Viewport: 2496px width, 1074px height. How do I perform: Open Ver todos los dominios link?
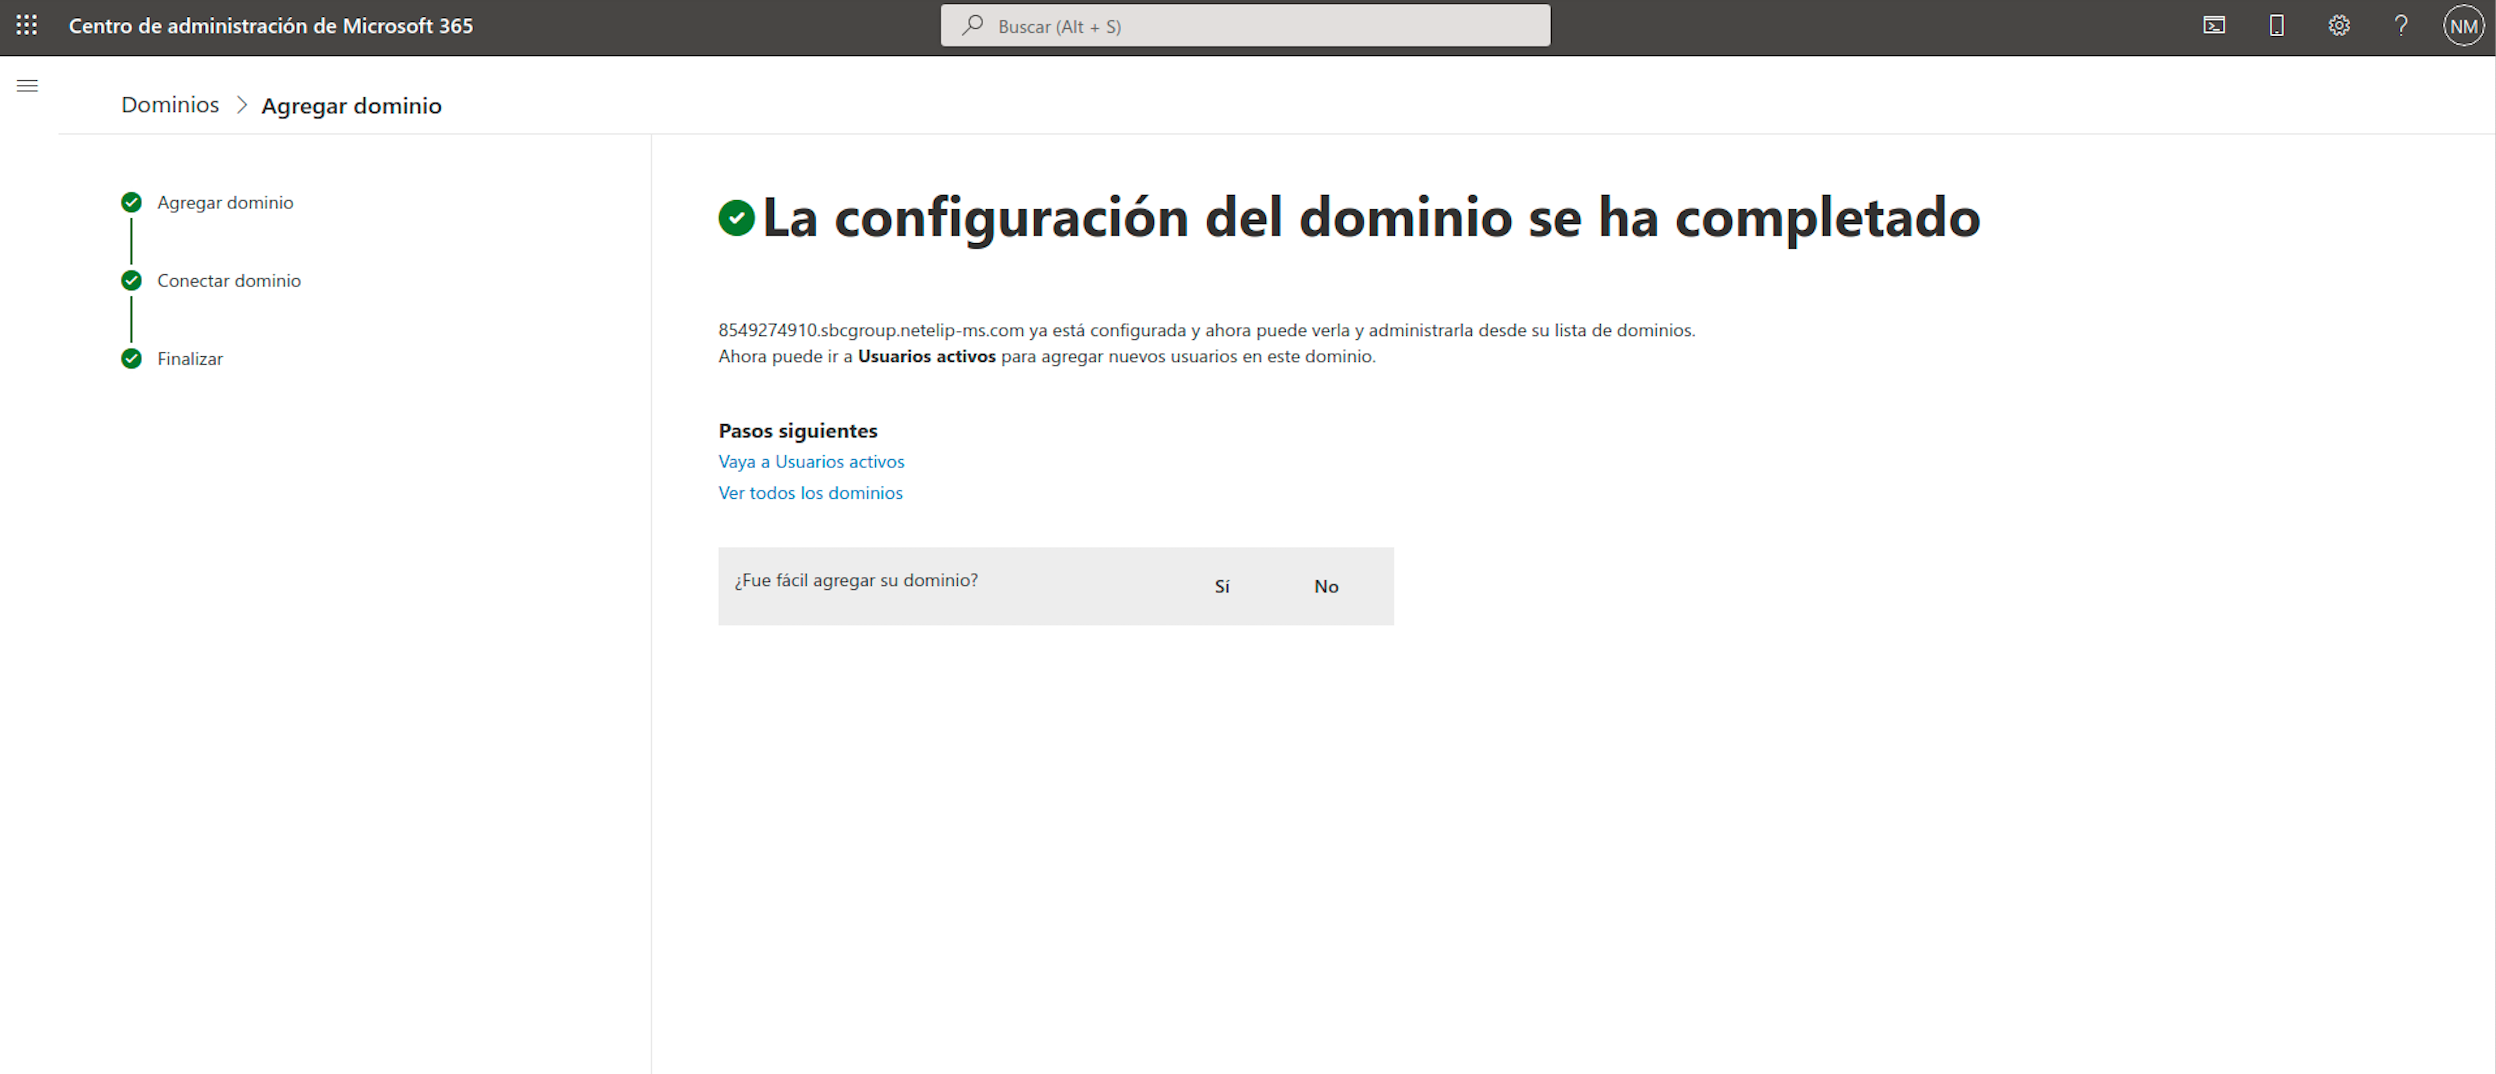(x=810, y=493)
